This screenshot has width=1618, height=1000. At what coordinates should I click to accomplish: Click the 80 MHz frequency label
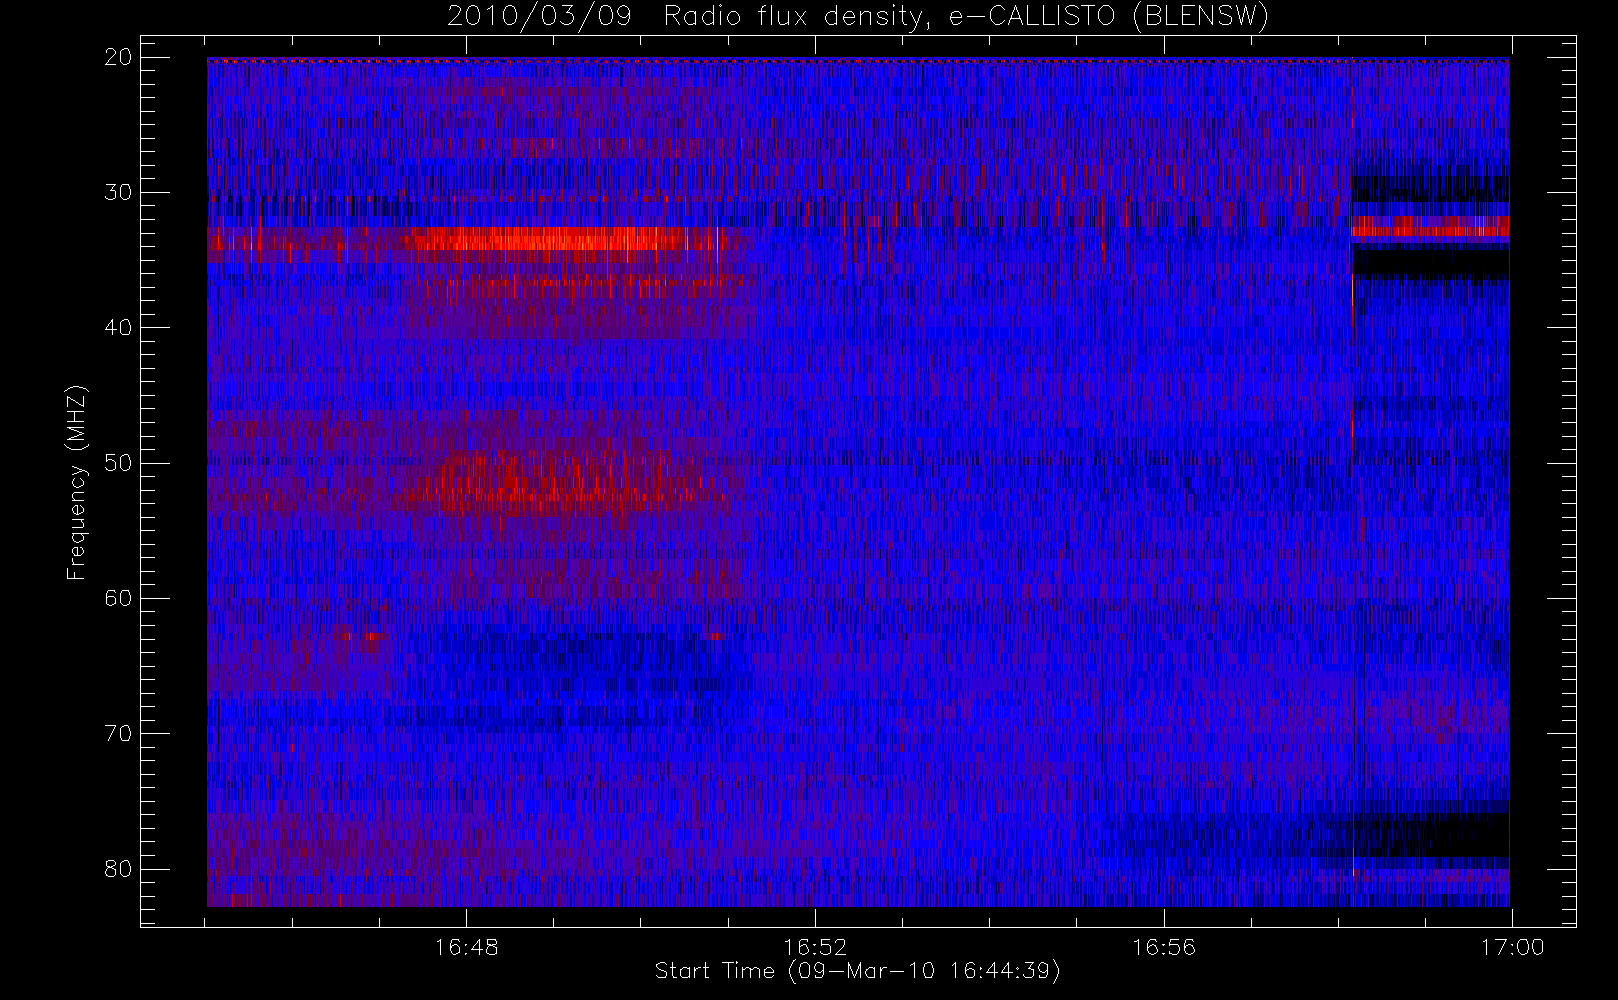coord(118,868)
